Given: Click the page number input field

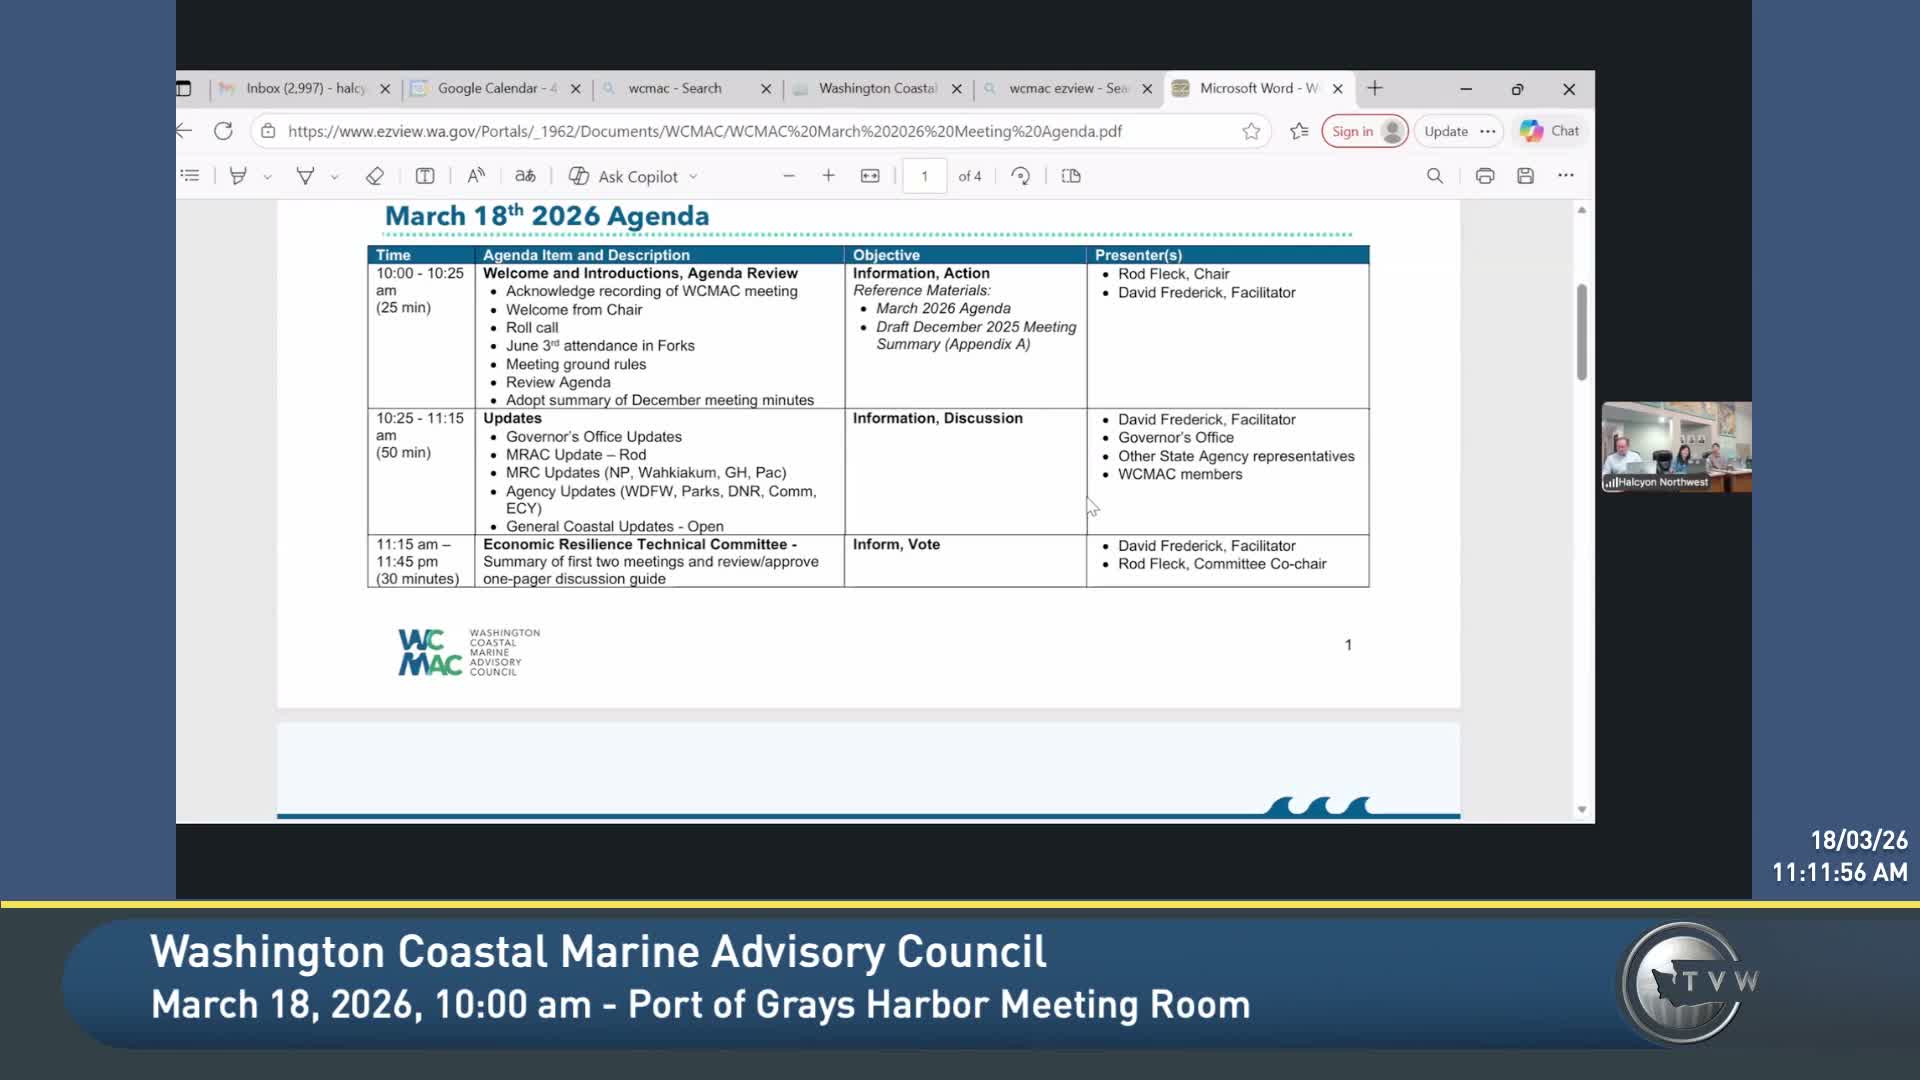Looking at the screenshot, I should [x=924, y=175].
